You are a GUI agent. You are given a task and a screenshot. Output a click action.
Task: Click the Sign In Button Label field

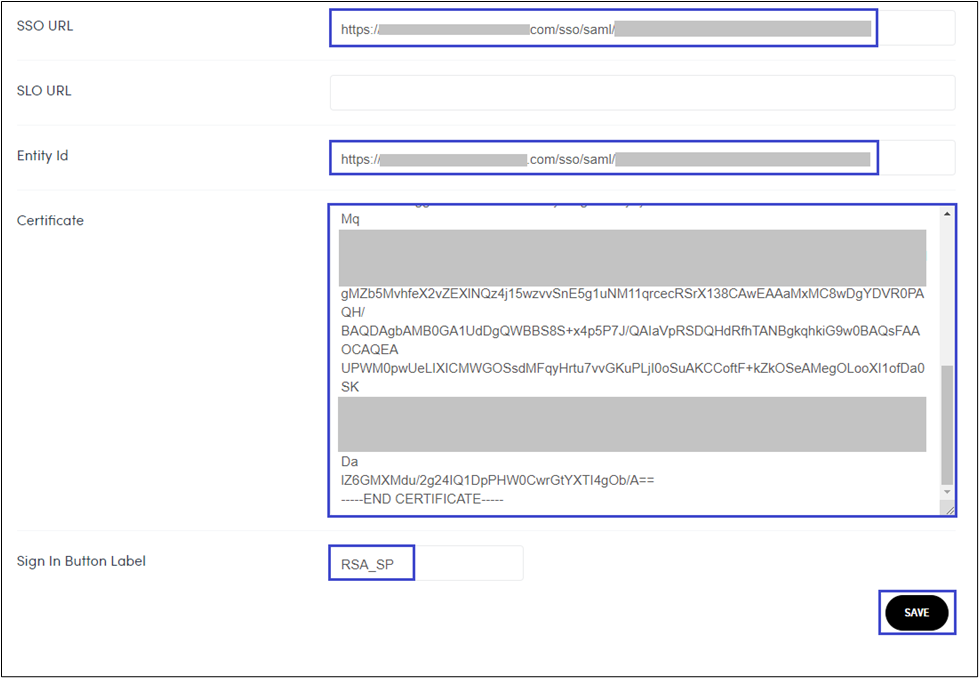420,562
